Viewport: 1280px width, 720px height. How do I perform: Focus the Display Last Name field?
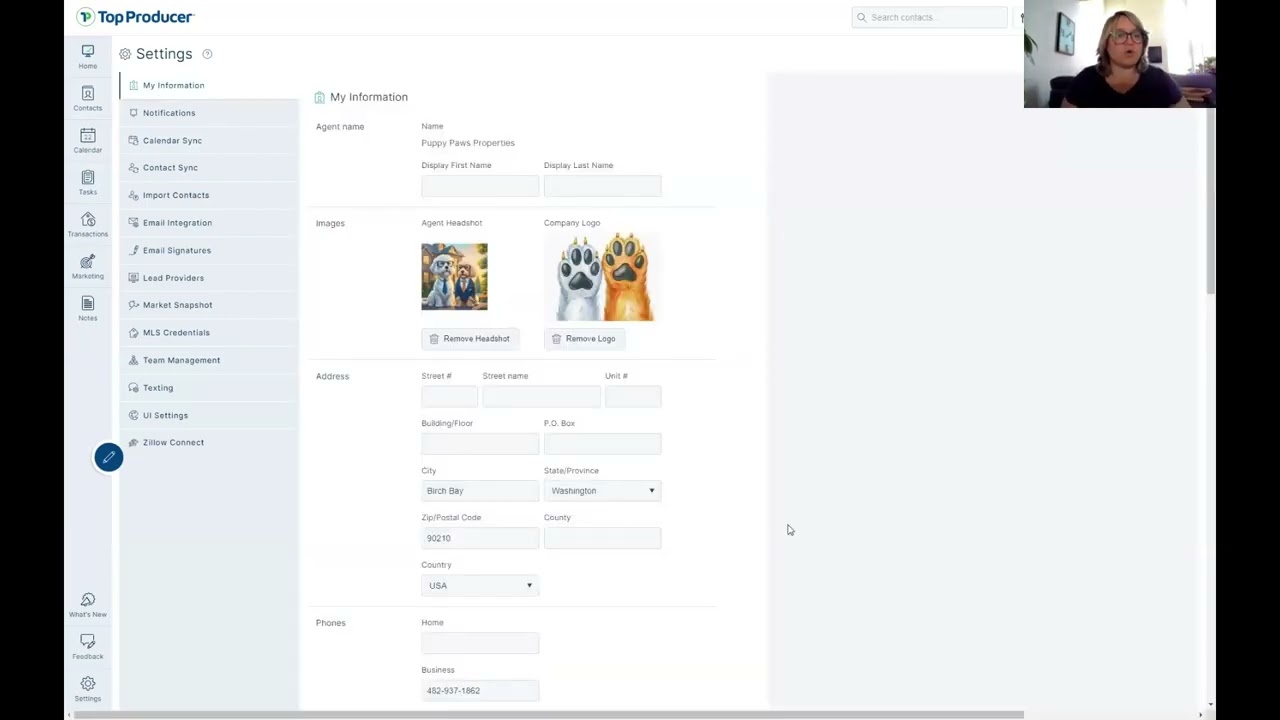click(602, 186)
